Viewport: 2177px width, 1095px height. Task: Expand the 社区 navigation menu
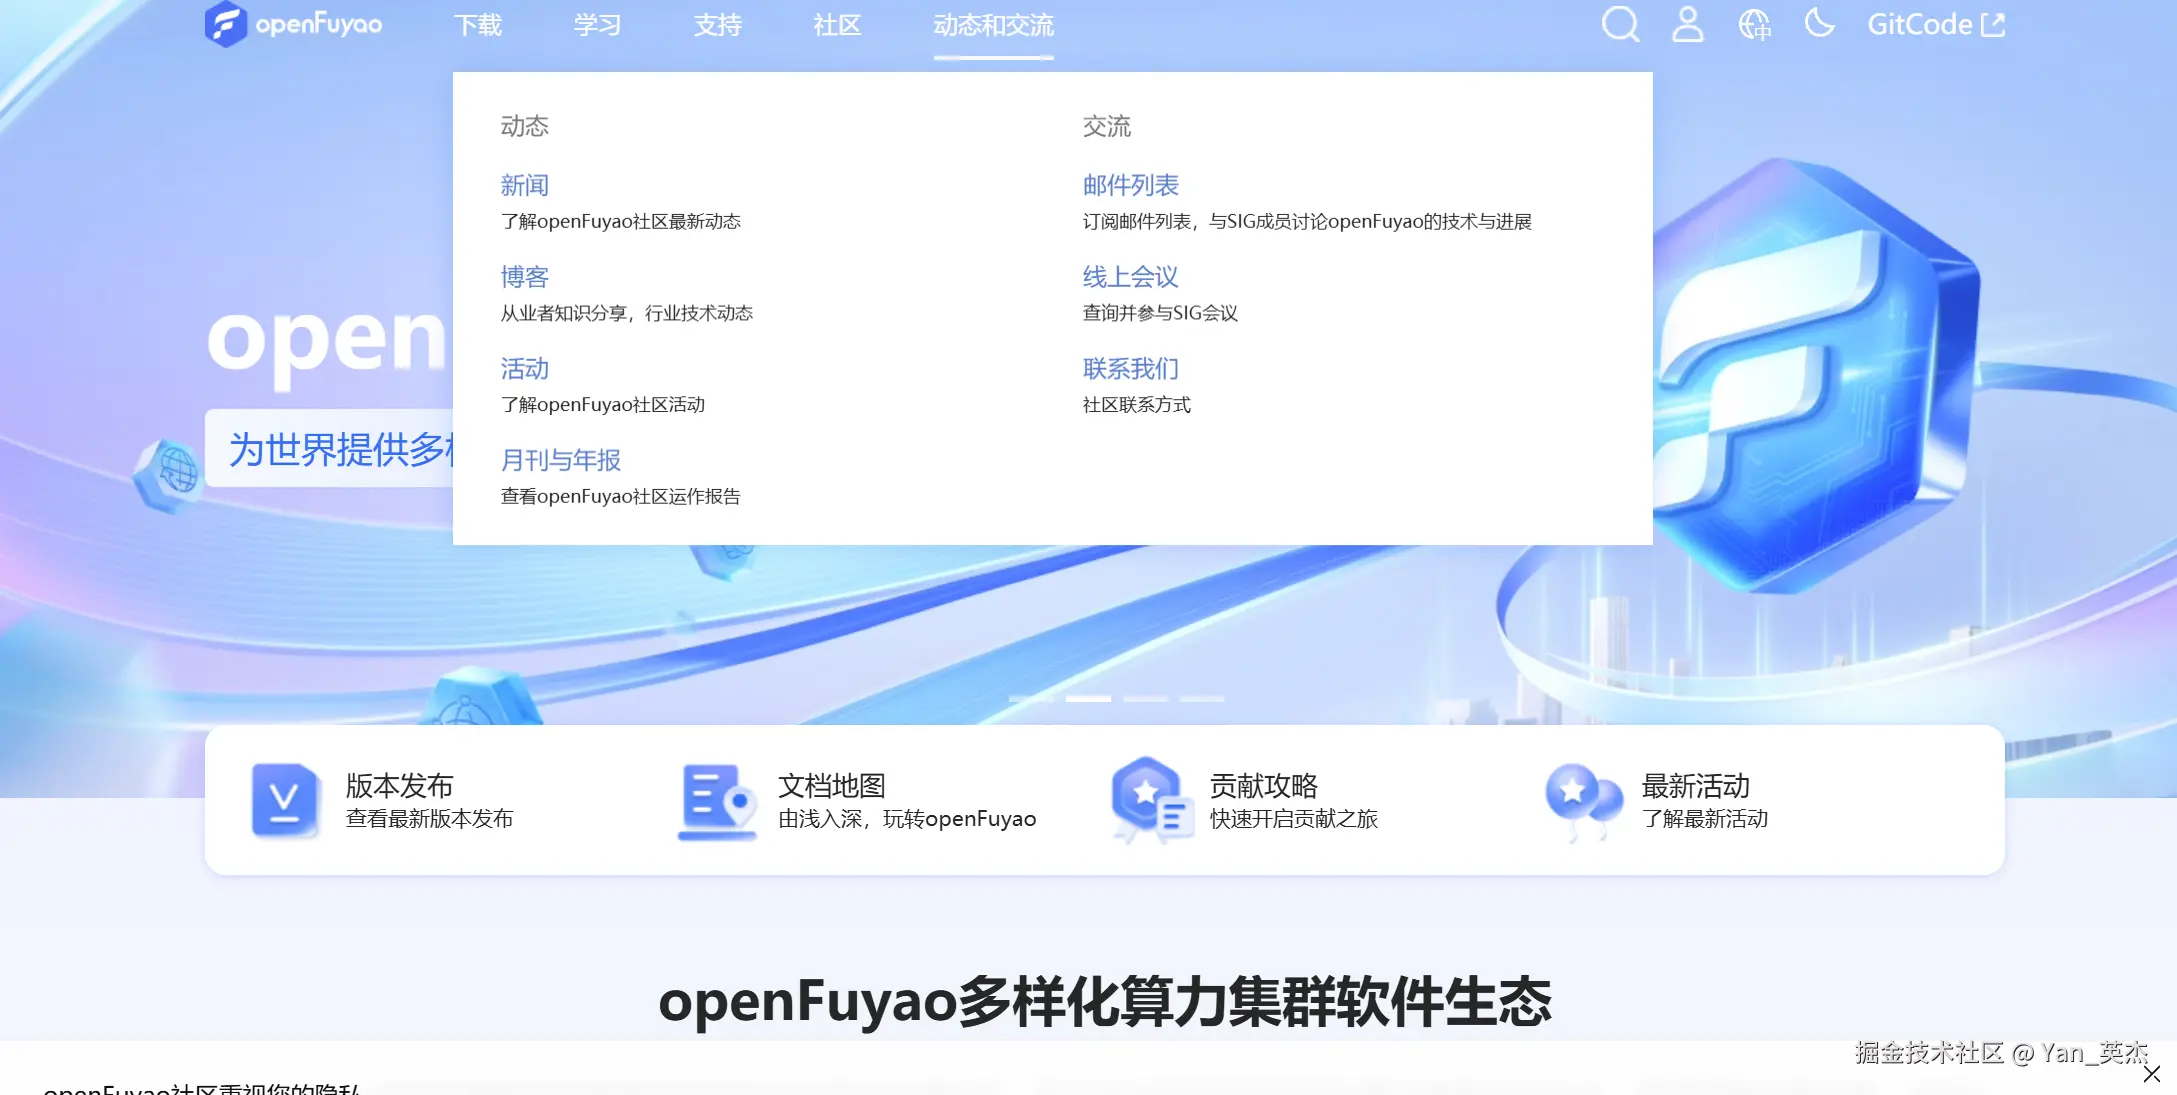coord(837,25)
